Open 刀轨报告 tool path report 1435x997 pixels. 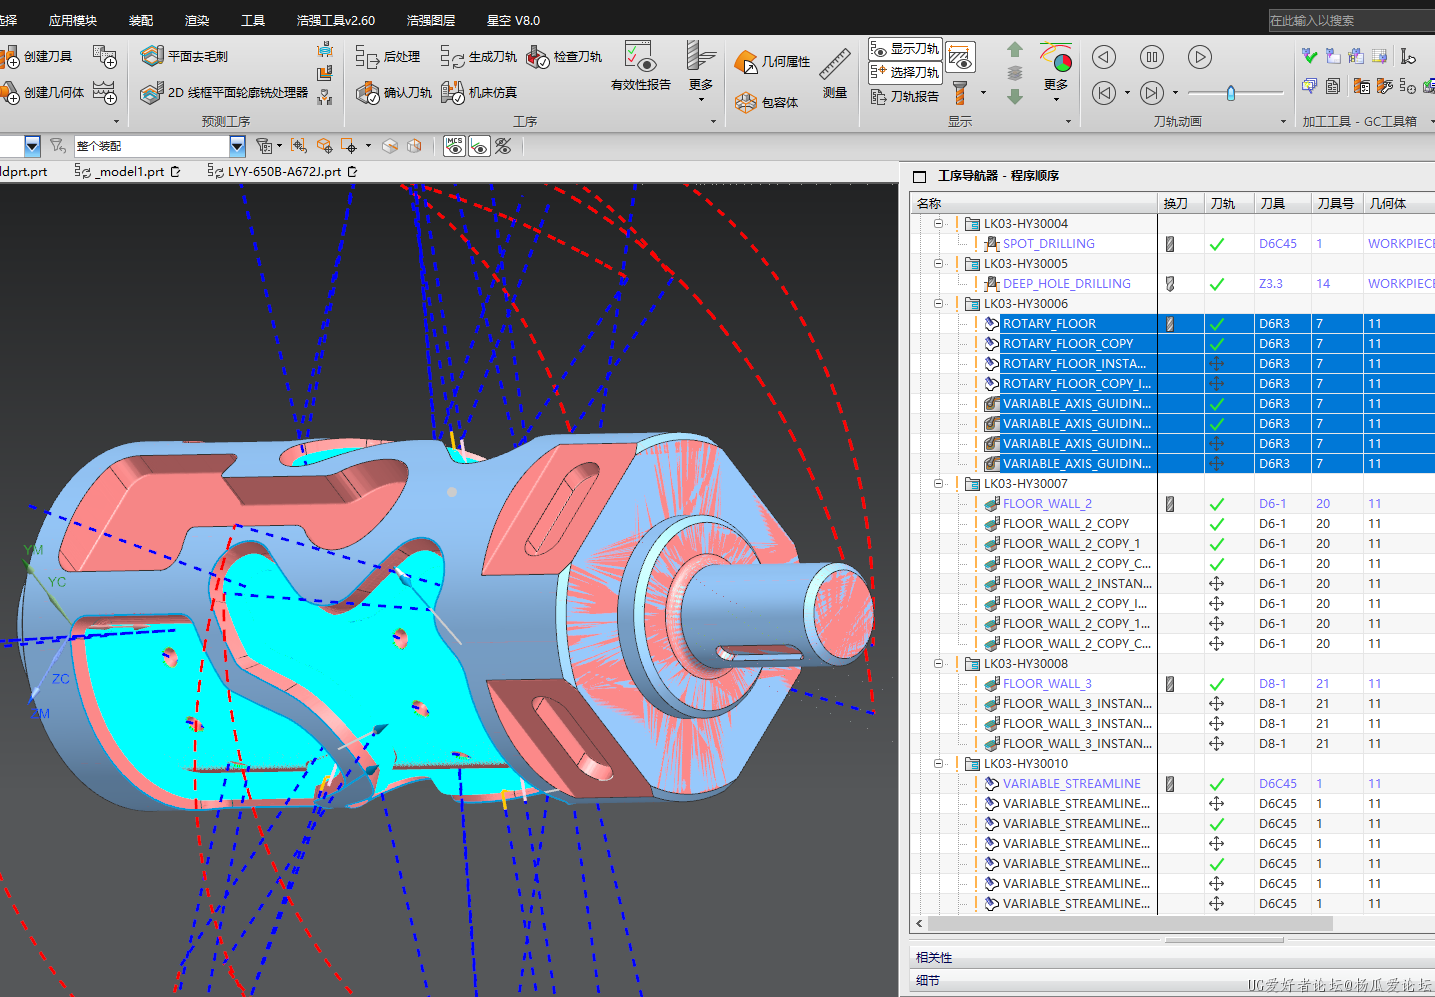click(x=905, y=96)
